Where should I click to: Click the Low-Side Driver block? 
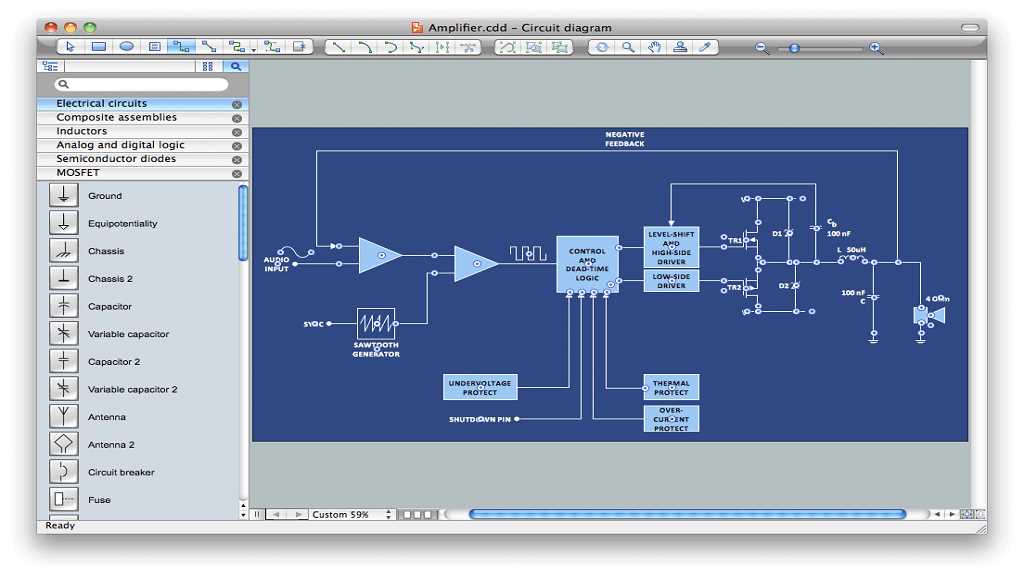671,281
